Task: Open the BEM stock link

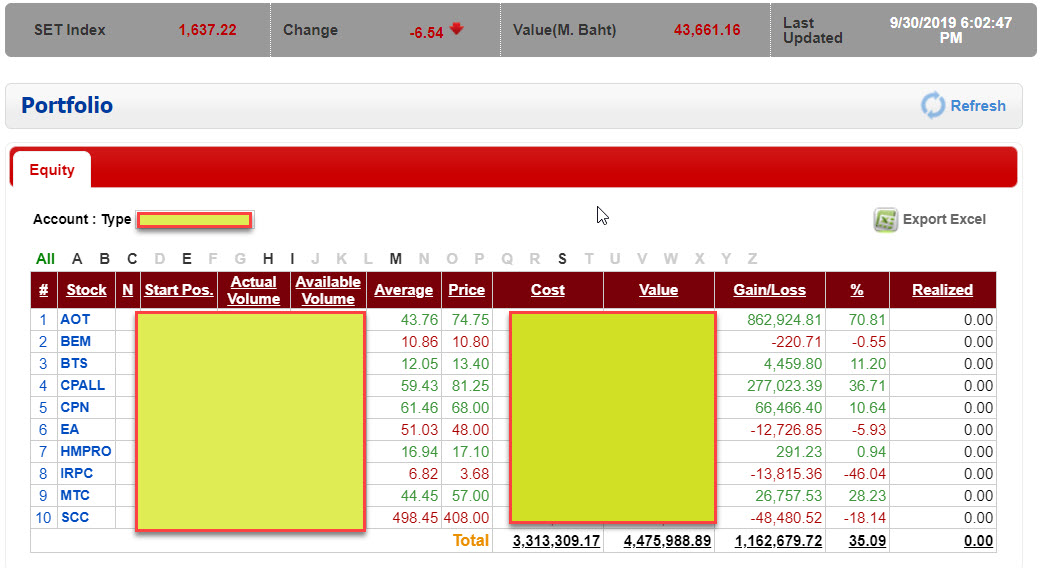Action: tap(75, 341)
